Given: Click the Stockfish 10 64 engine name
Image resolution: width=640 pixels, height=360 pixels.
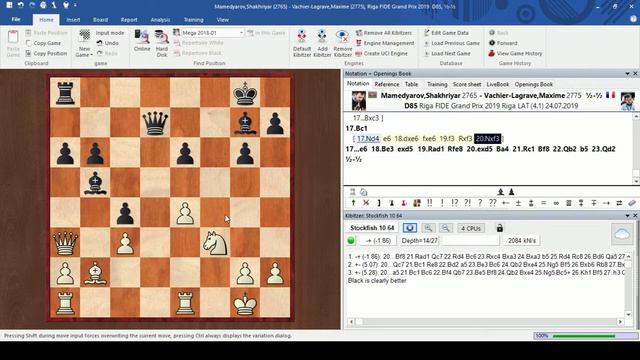Looking at the screenshot, I should [x=372, y=228].
